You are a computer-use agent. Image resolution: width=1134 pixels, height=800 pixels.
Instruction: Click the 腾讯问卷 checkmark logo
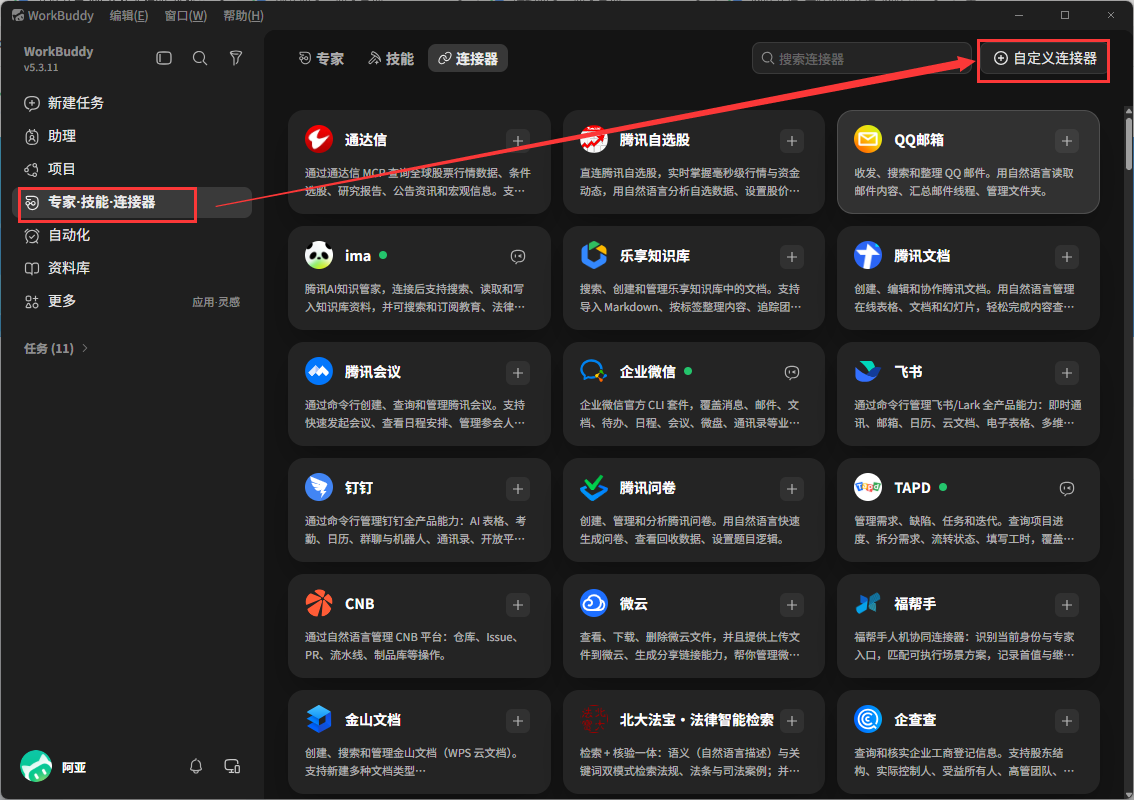(x=594, y=487)
